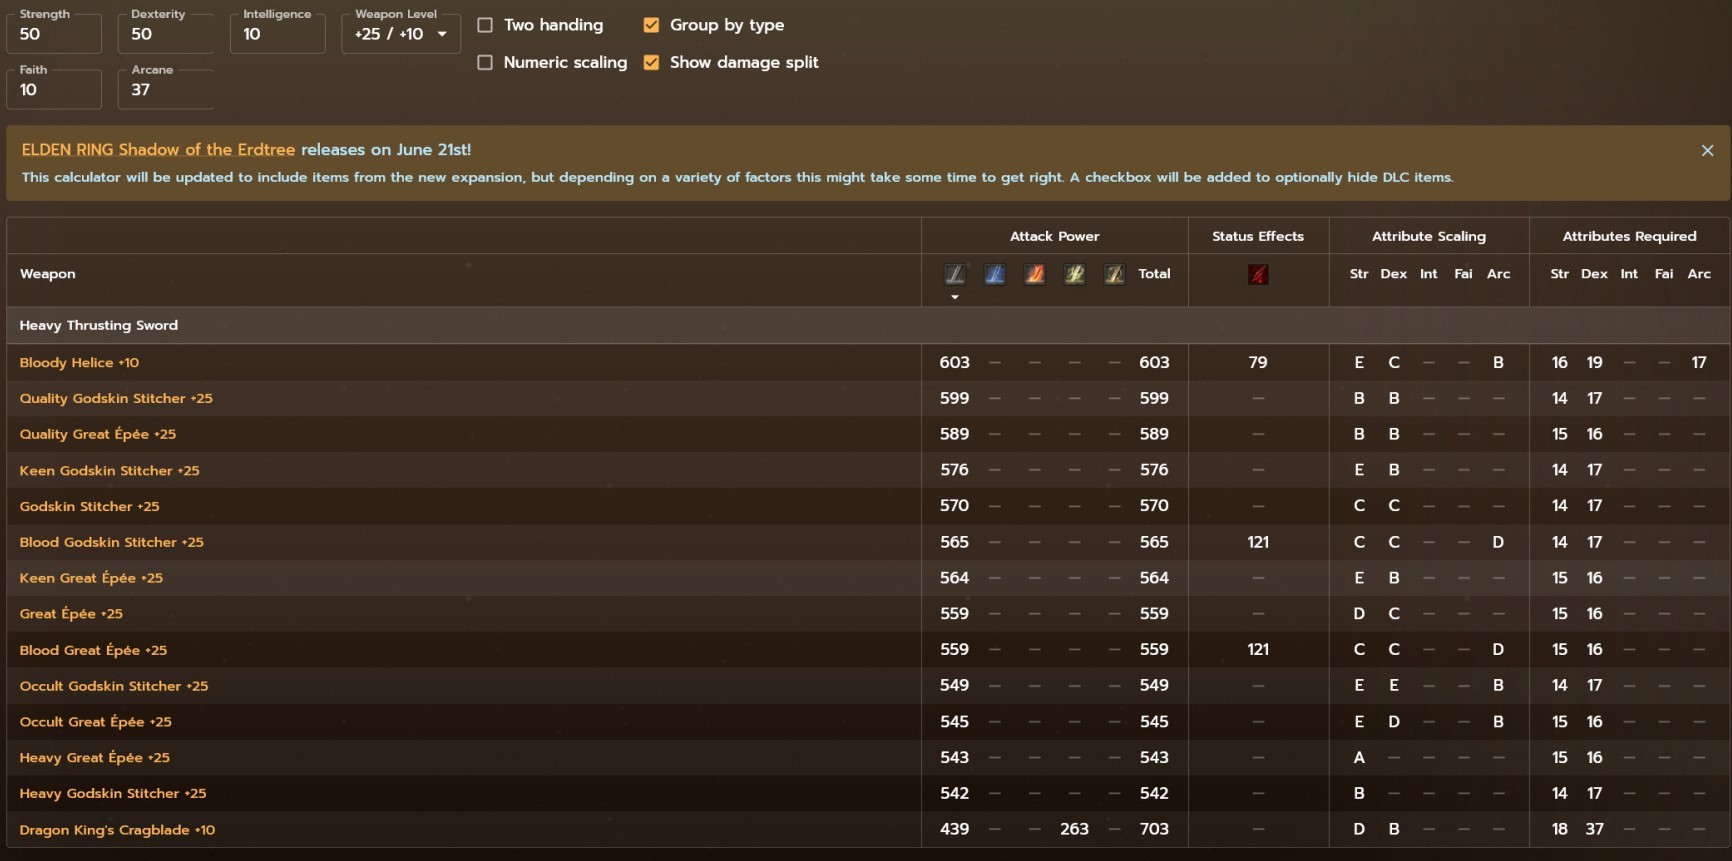Open Blood Godskin Stitcher +25 link
This screenshot has height=861, width=1732.
pyautogui.click(x=111, y=542)
